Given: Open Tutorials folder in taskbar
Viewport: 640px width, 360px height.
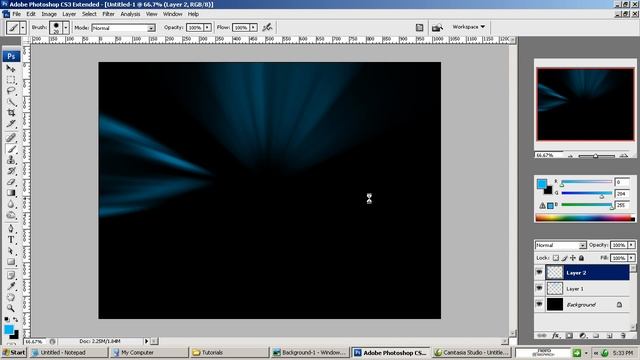Looking at the screenshot, I should [229, 352].
